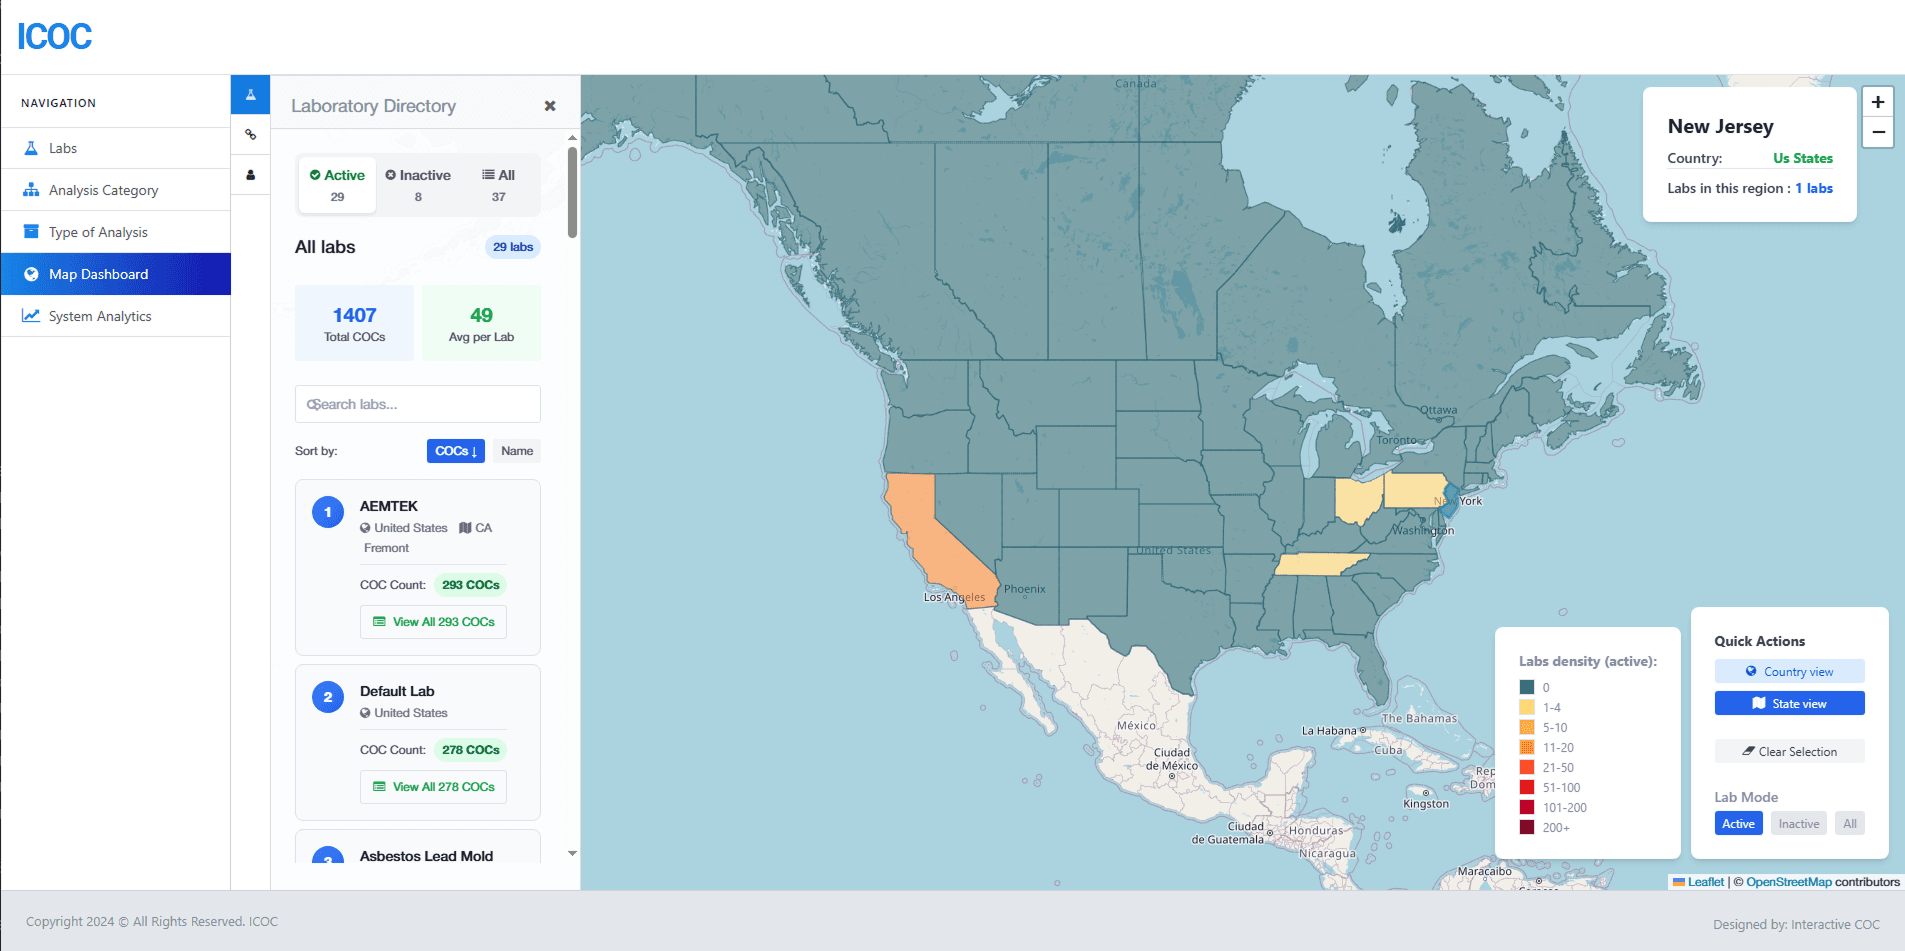The width and height of the screenshot is (1905, 951).
Task: Zoom in on the map
Action: [1878, 102]
